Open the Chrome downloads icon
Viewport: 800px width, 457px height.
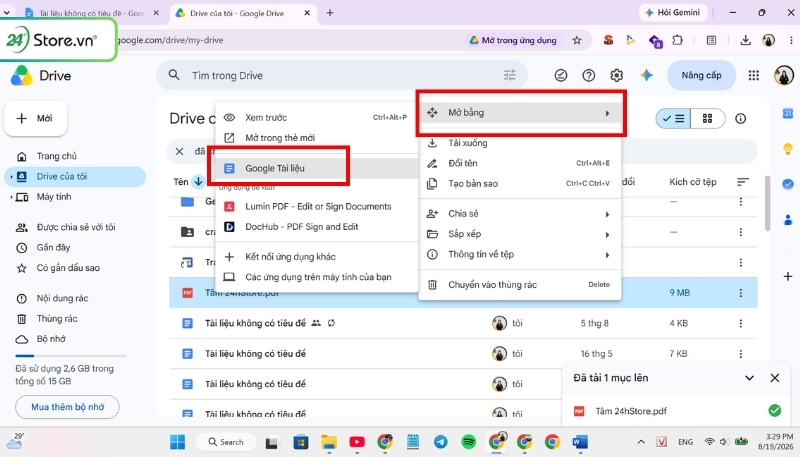tap(745, 40)
